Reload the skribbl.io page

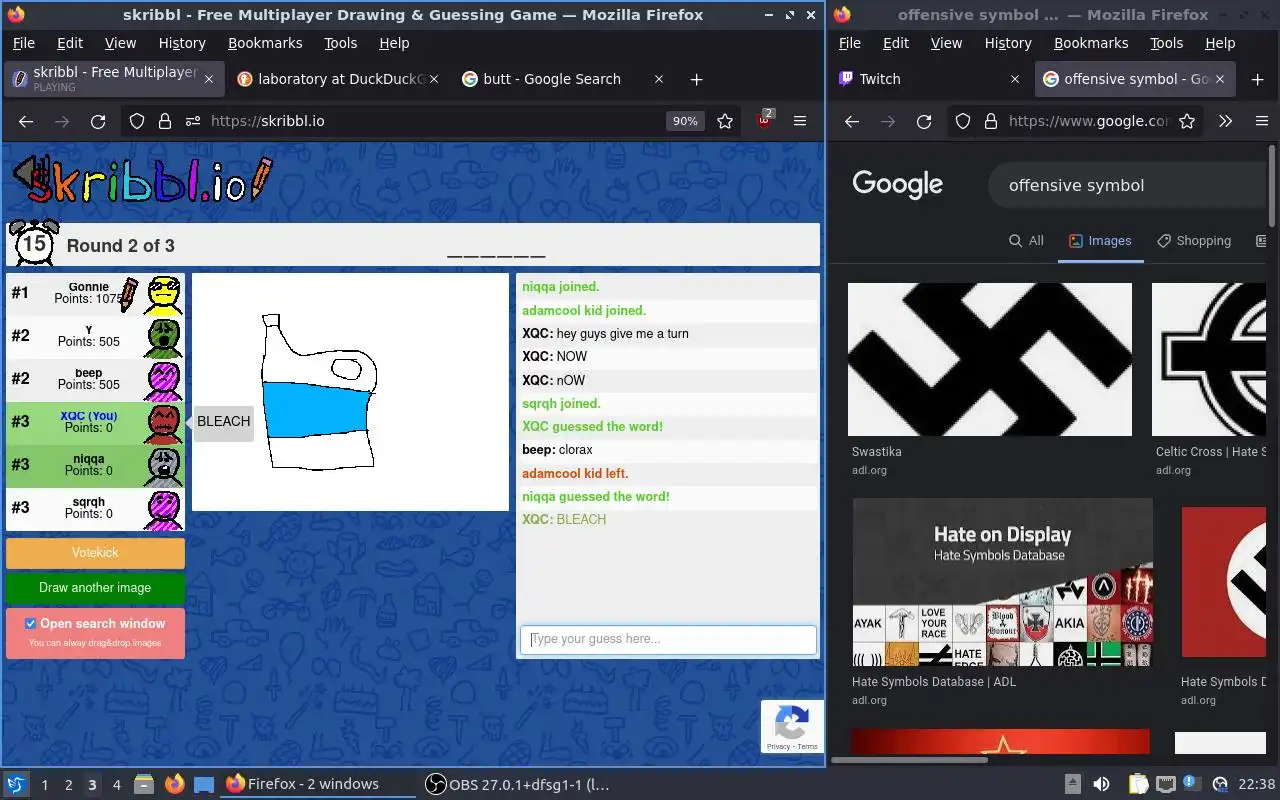98,121
